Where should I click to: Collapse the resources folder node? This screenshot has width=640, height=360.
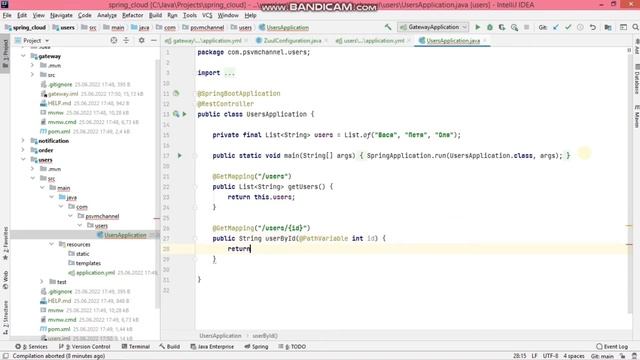51,244
